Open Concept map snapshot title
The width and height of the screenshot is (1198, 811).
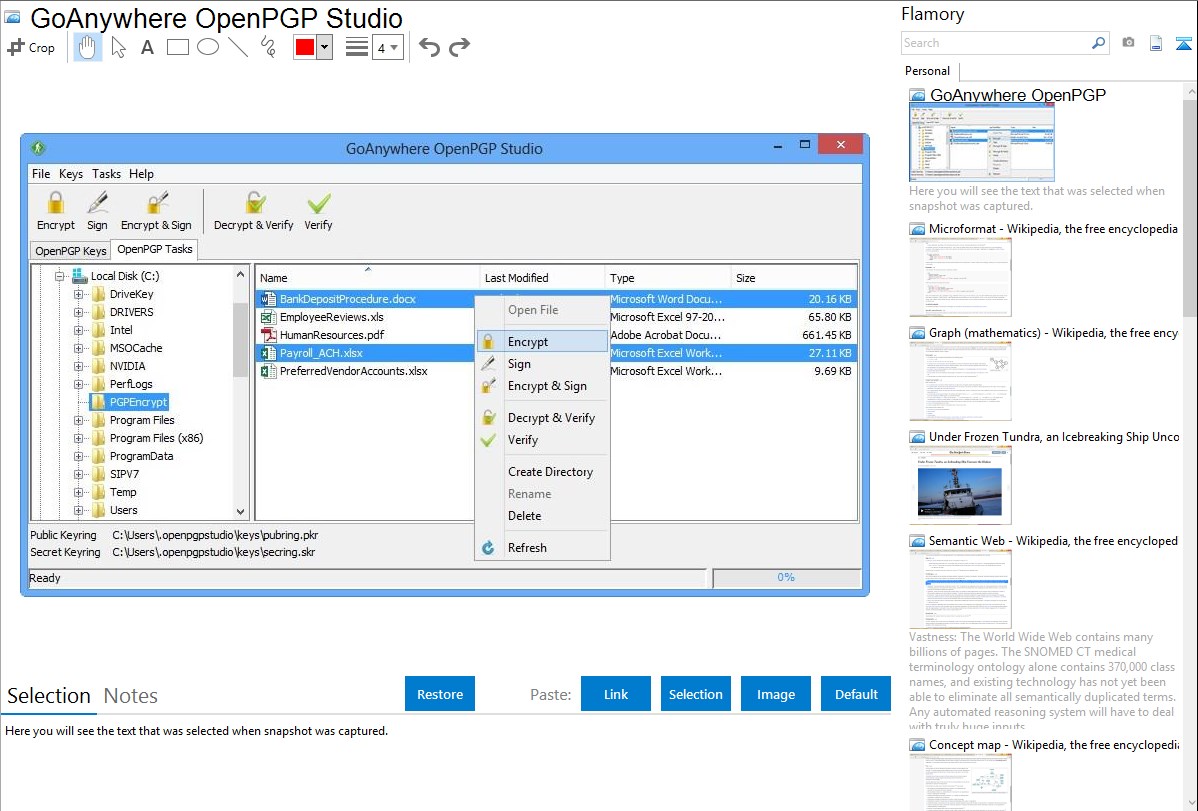tap(1053, 744)
